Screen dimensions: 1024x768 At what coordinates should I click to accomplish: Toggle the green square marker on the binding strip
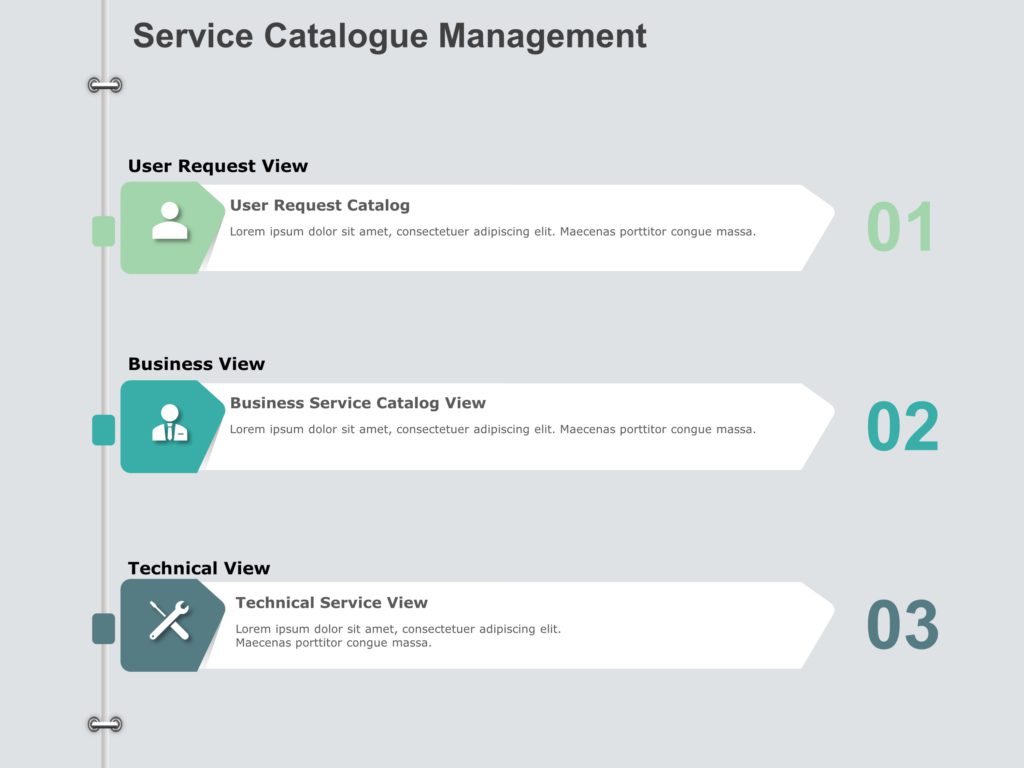pyautogui.click(x=102, y=229)
